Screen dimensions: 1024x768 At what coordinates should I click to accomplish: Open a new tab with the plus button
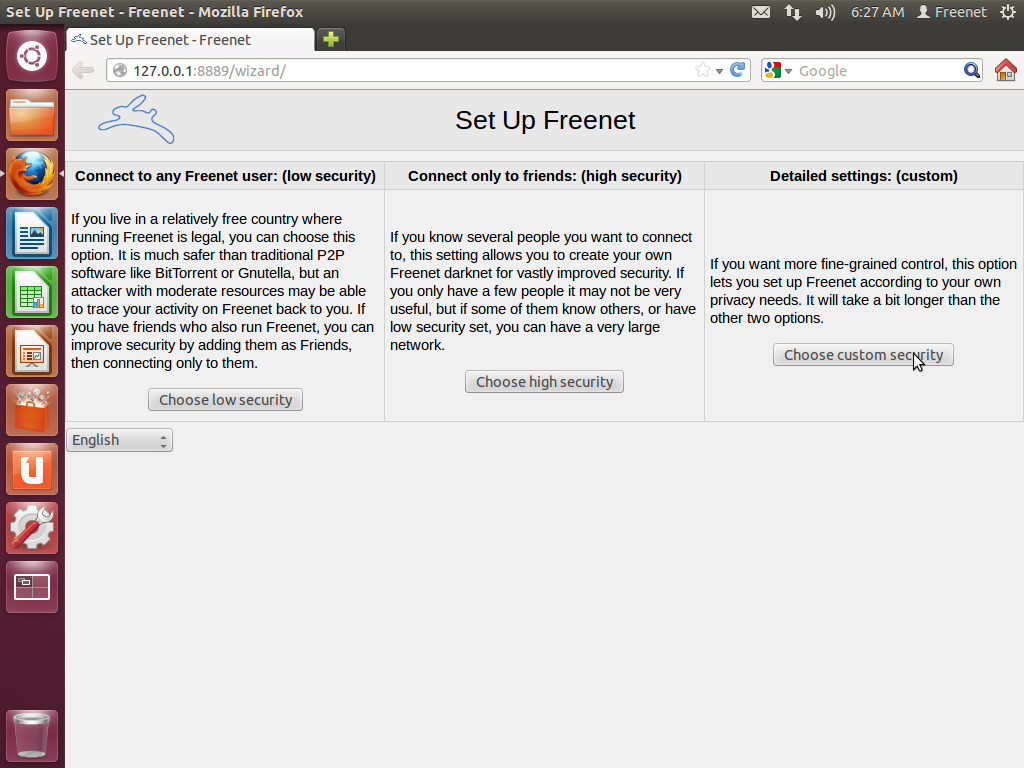pyautogui.click(x=330, y=38)
